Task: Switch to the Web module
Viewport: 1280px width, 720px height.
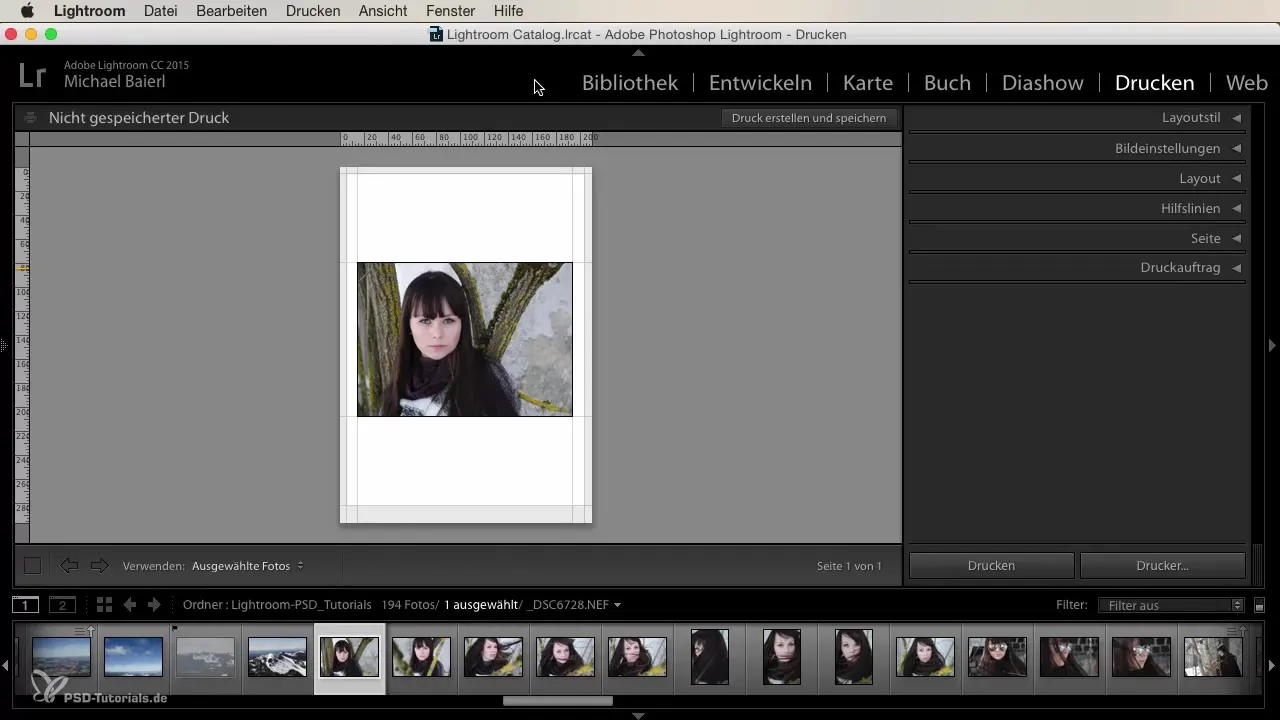Action: click(1247, 83)
